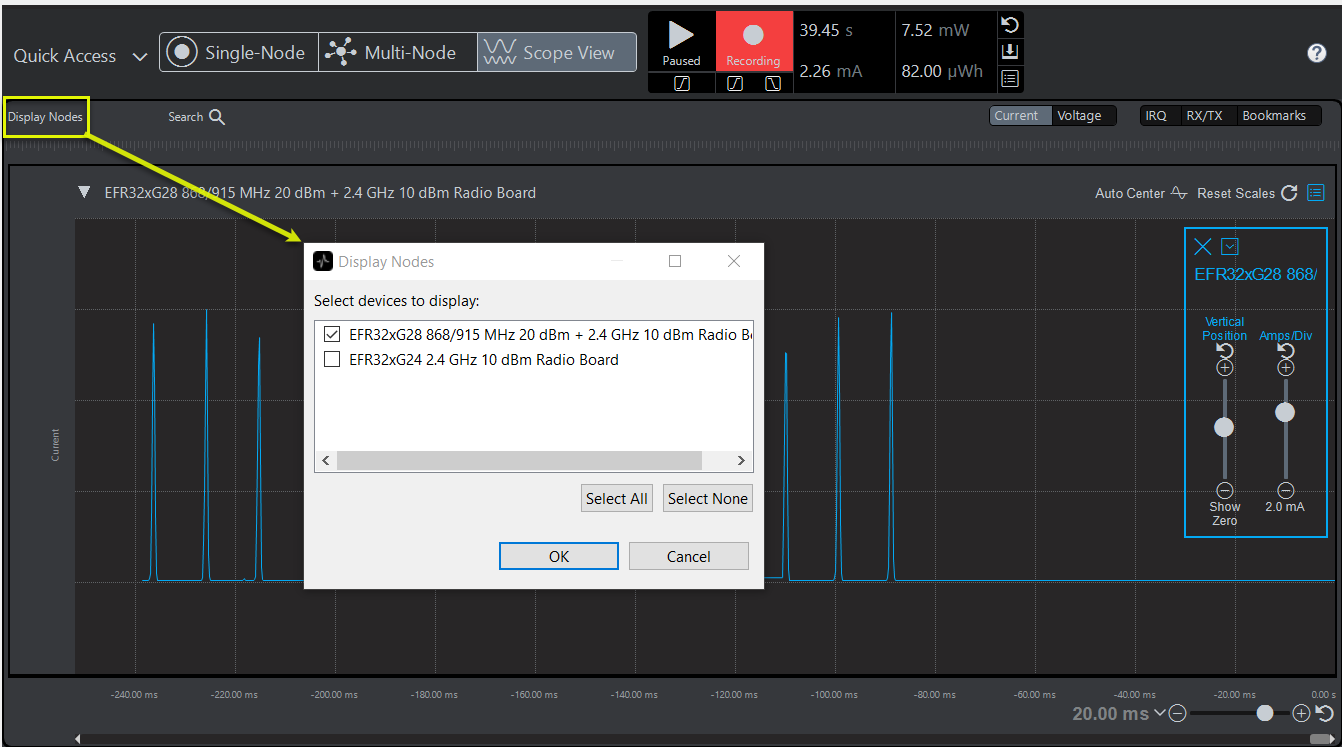The image size is (1342, 747).
Task: Click the Play button labeled Paused
Action: pos(681,36)
